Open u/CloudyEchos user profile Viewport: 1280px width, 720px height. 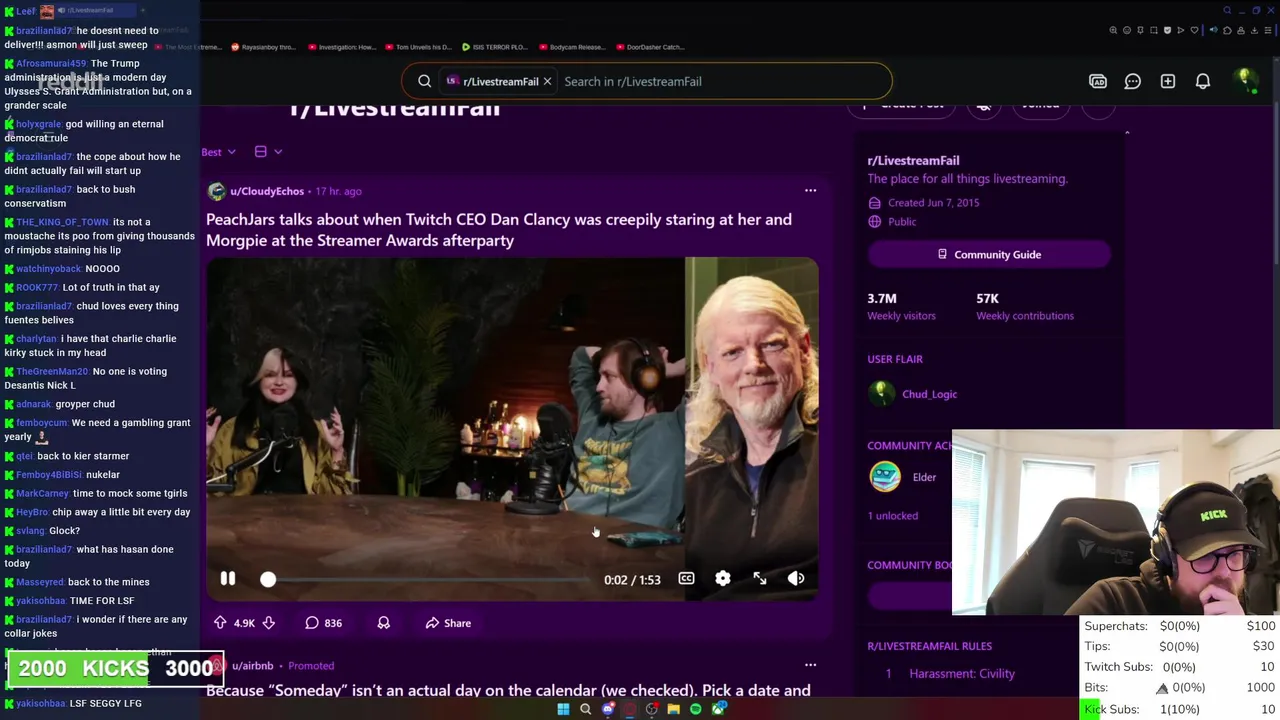tap(267, 191)
